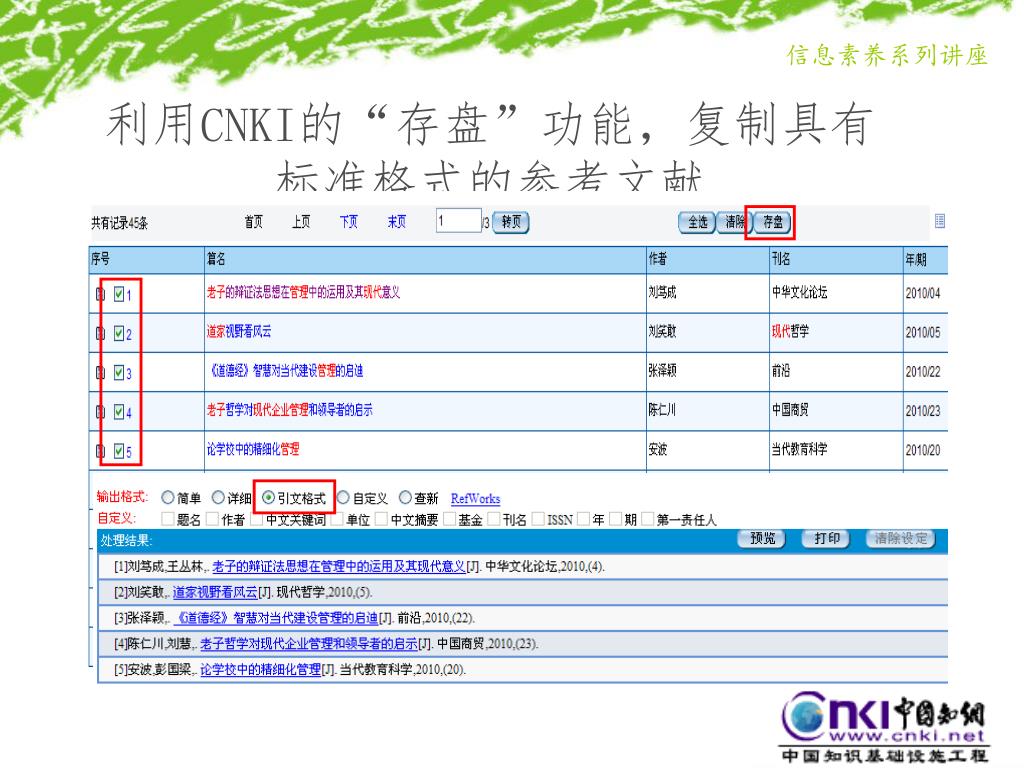
Task: Uncheck the checkbox for record 5
Action: [x=119, y=451]
